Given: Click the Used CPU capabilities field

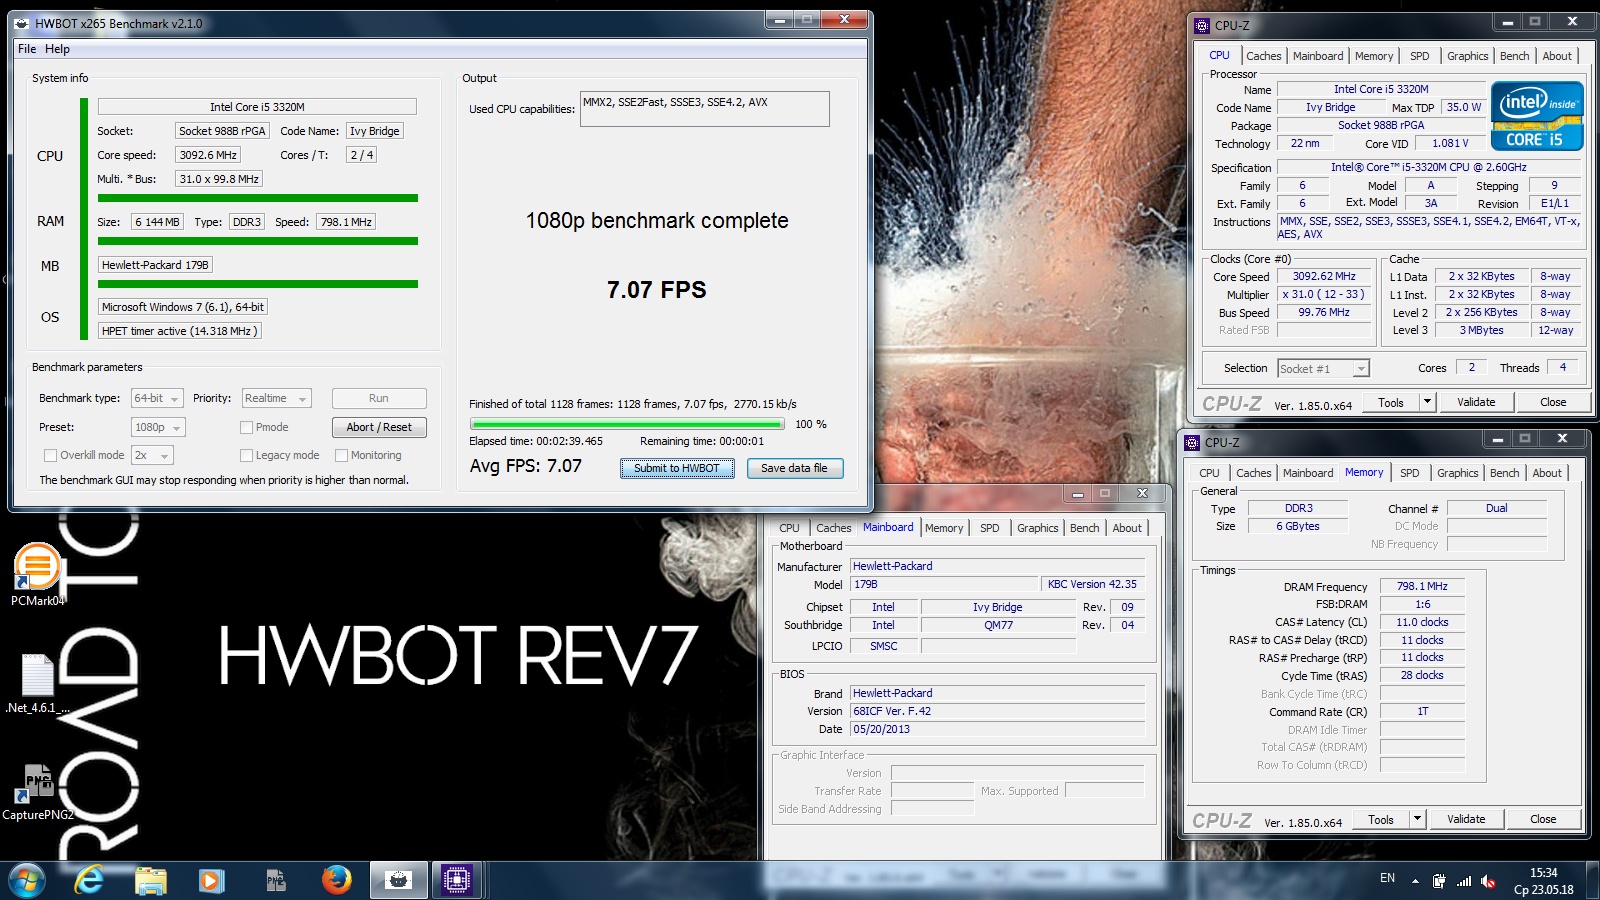Looking at the screenshot, I should [x=705, y=109].
